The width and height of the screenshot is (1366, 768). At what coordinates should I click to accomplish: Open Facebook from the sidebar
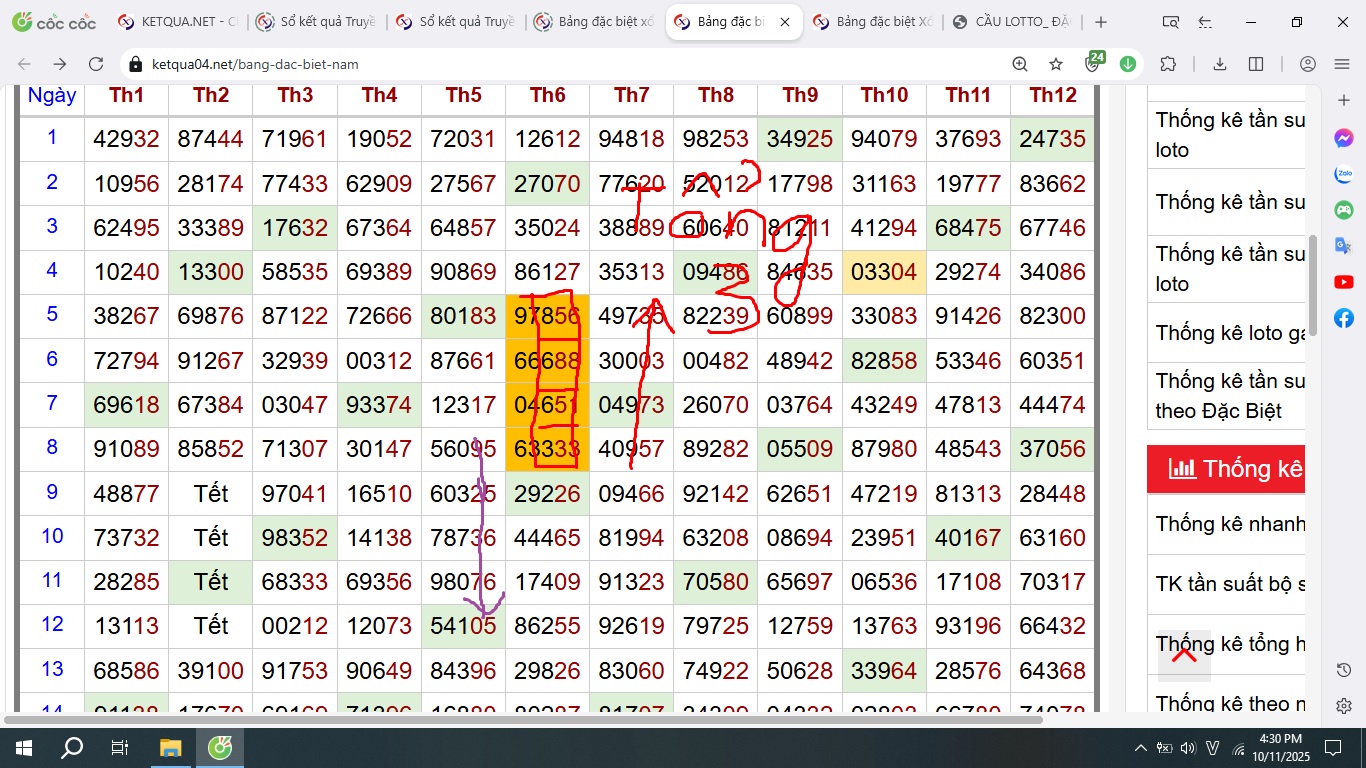click(x=1344, y=318)
